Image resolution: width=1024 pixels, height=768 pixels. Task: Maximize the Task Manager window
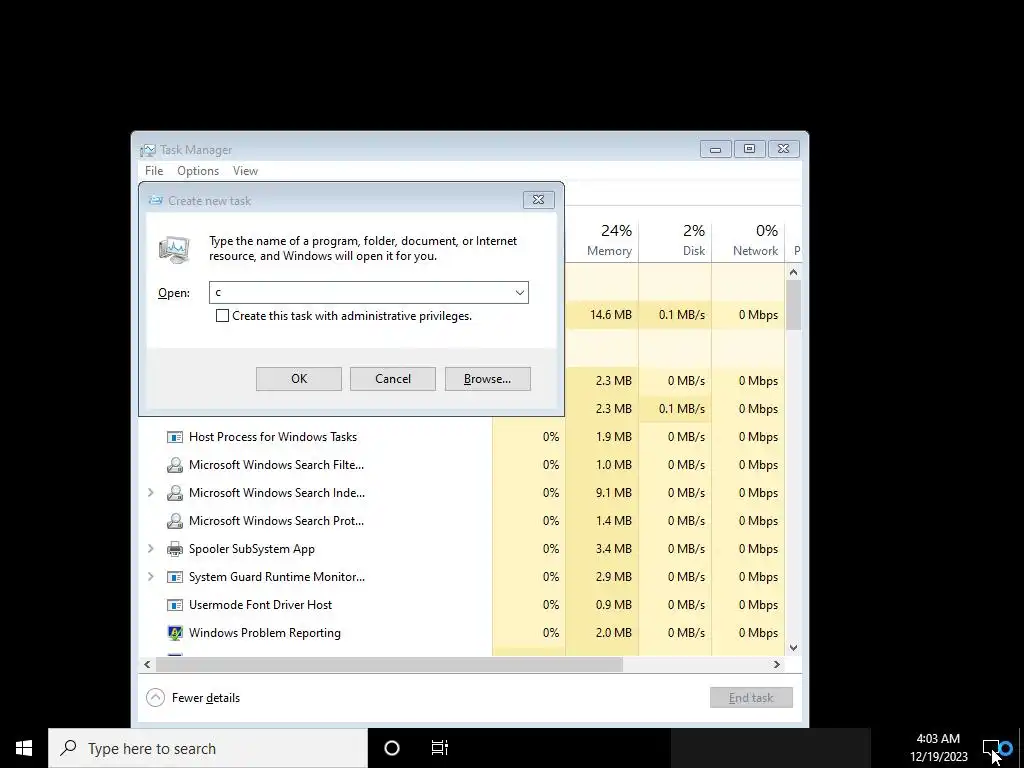coord(749,150)
